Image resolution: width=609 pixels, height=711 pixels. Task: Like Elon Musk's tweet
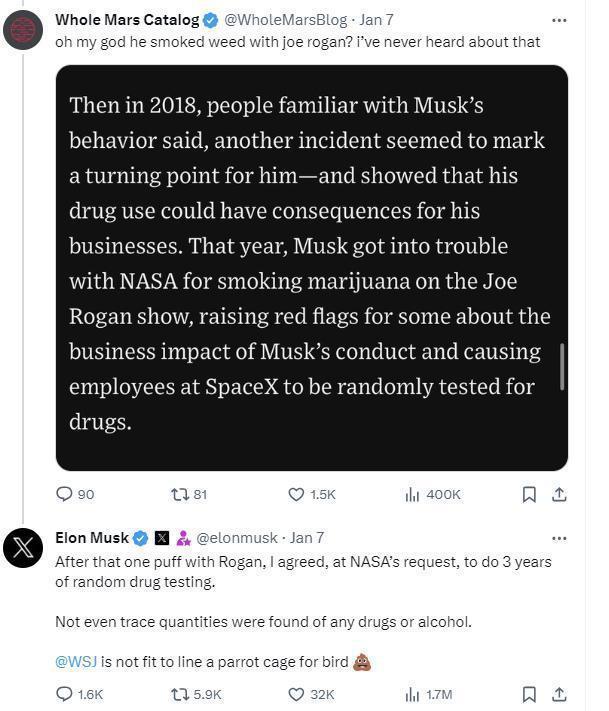296,694
